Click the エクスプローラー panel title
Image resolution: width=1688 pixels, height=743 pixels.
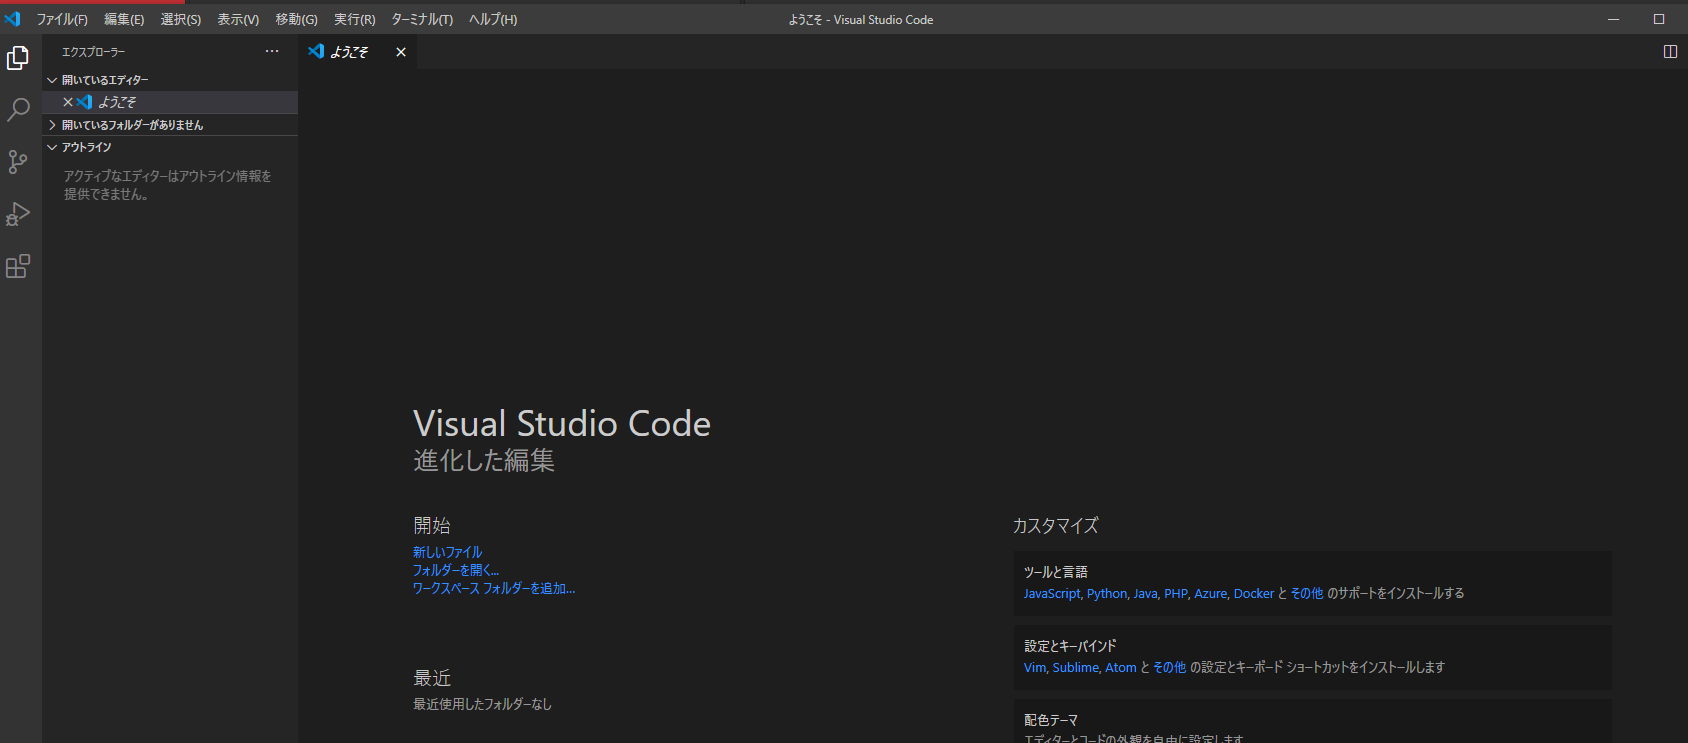tap(94, 52)
